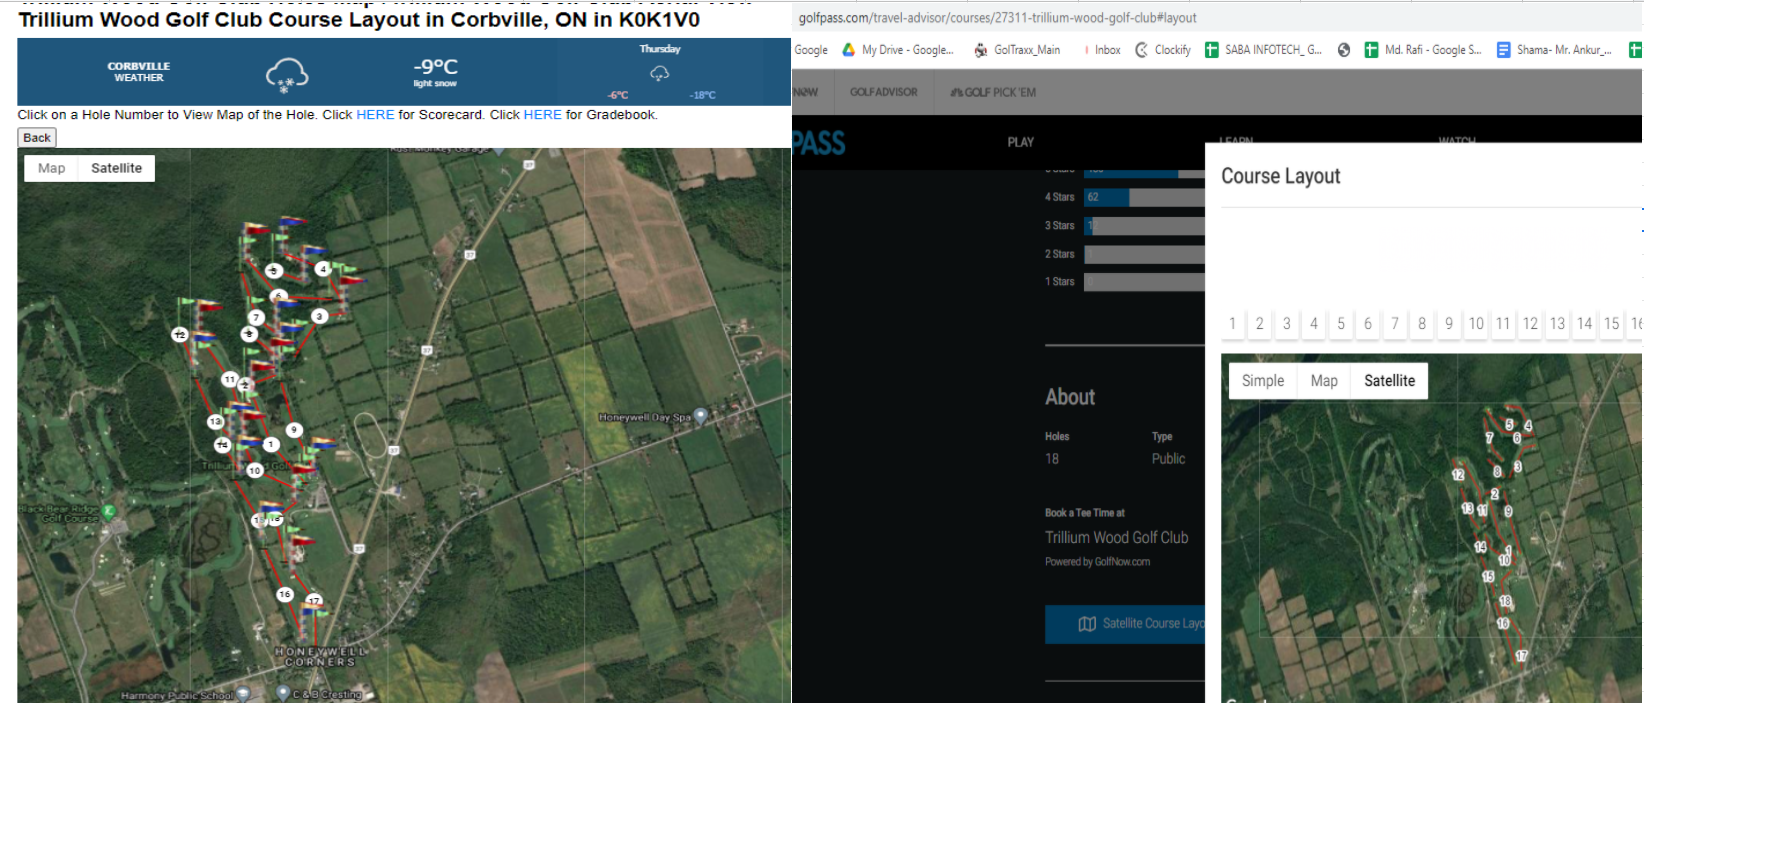Select hole 7 marker on left map
Screen dimensions: 1782x855
pos(257,317)
